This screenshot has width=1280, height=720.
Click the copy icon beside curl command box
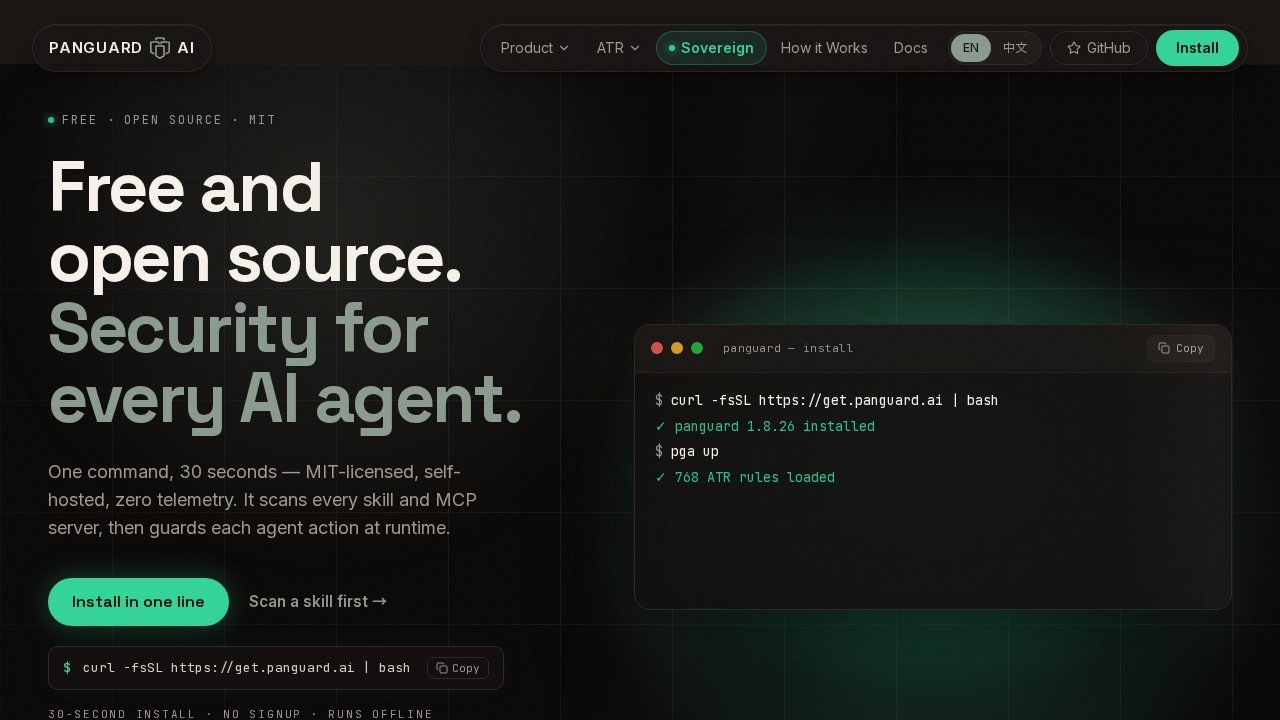point(442,668)
